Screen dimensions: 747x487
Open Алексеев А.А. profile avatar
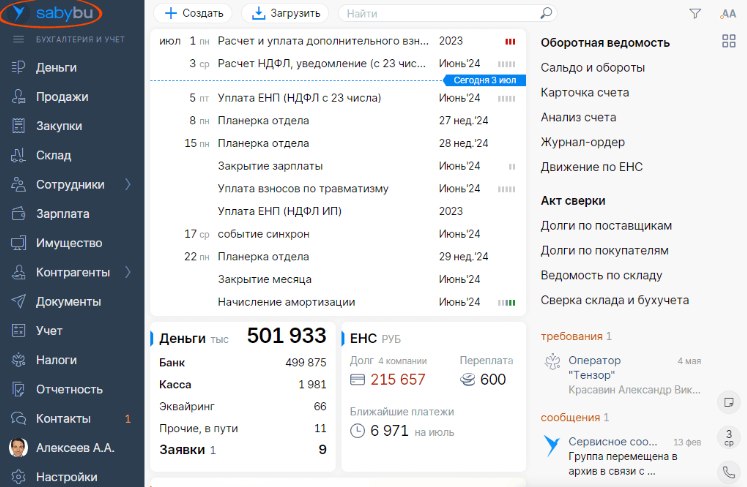[x=19, y=447]
